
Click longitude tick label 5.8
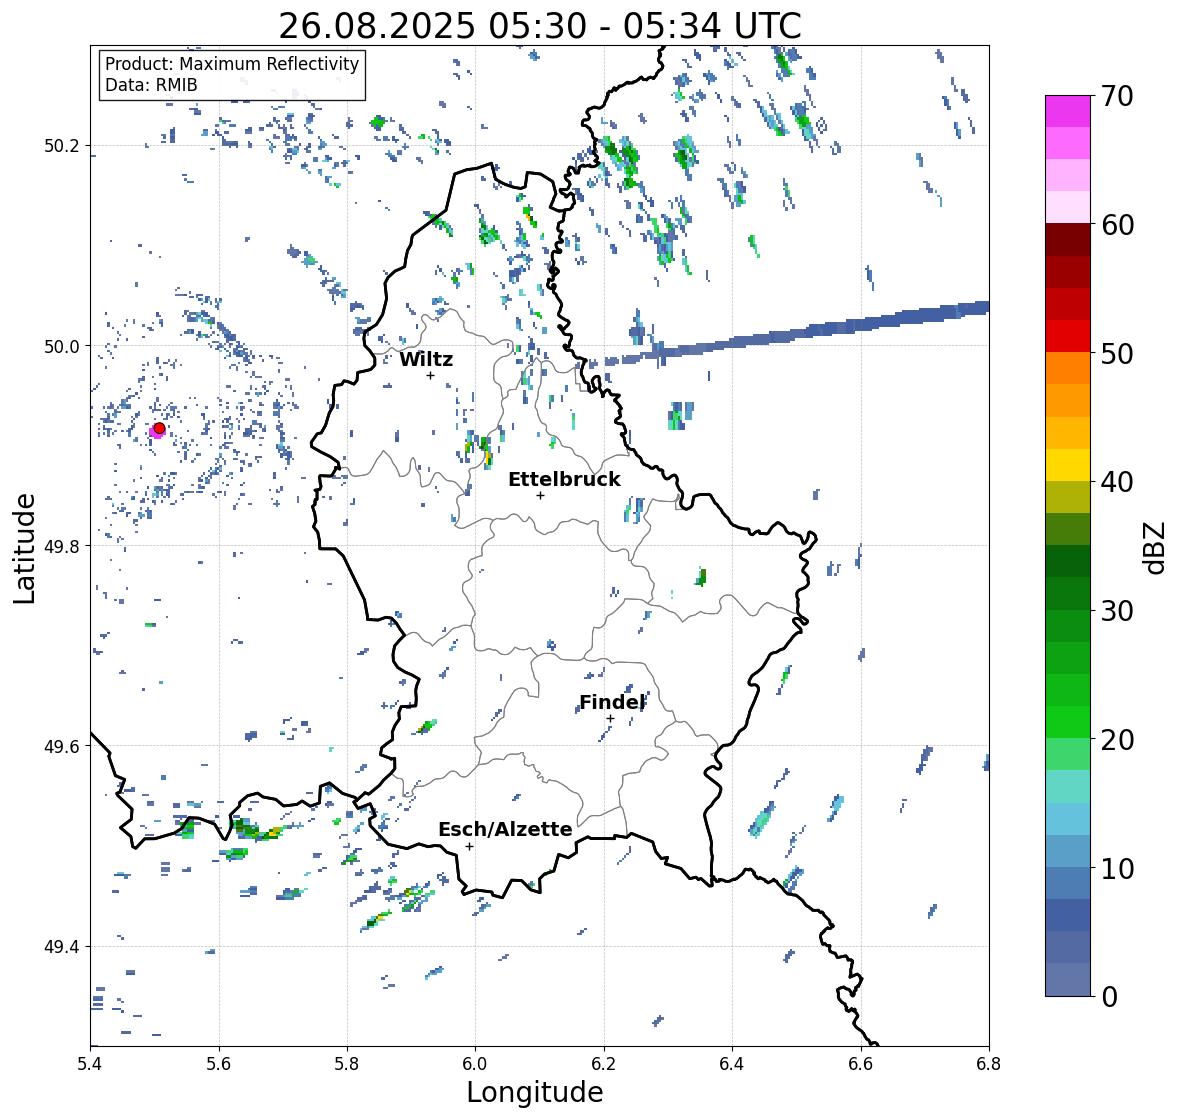(x=347, y=1064)
